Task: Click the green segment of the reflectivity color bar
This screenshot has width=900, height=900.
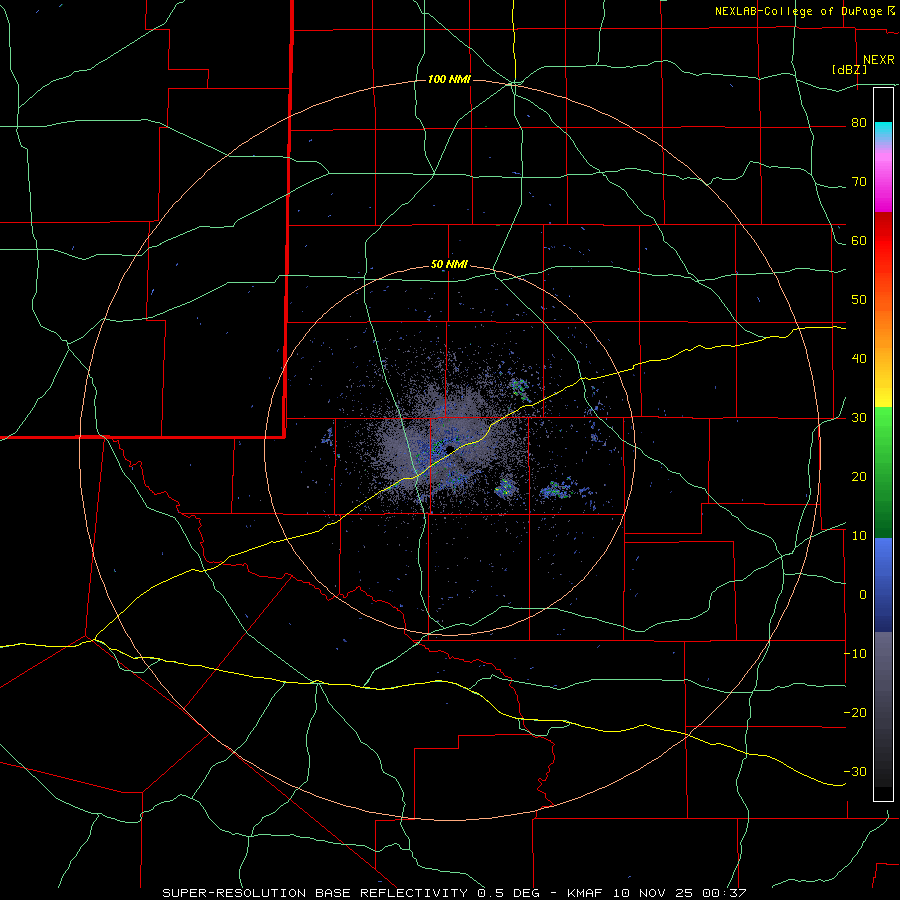Action: click(883, 472)
